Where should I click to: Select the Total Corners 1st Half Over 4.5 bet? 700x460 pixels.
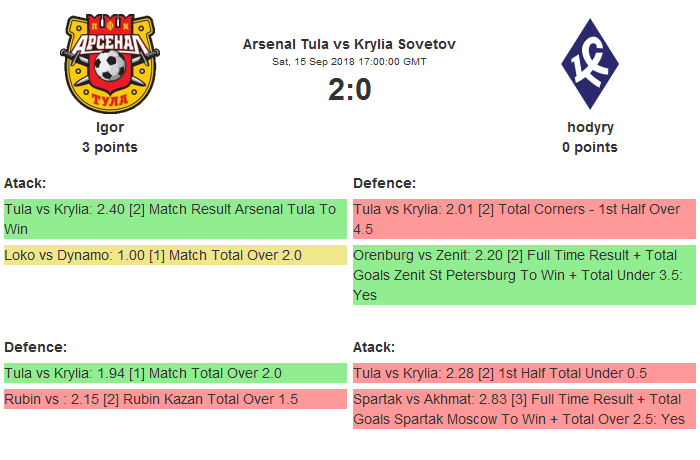524,219
